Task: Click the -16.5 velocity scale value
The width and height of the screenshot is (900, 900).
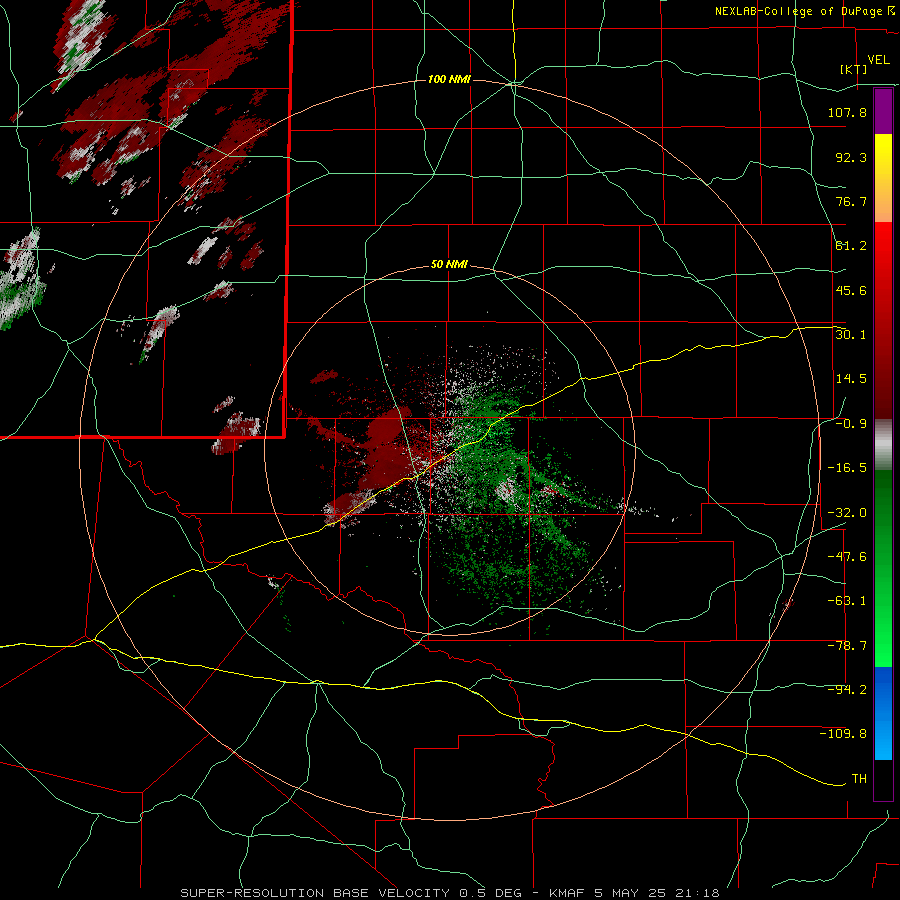Action: (x=847, y=468)
